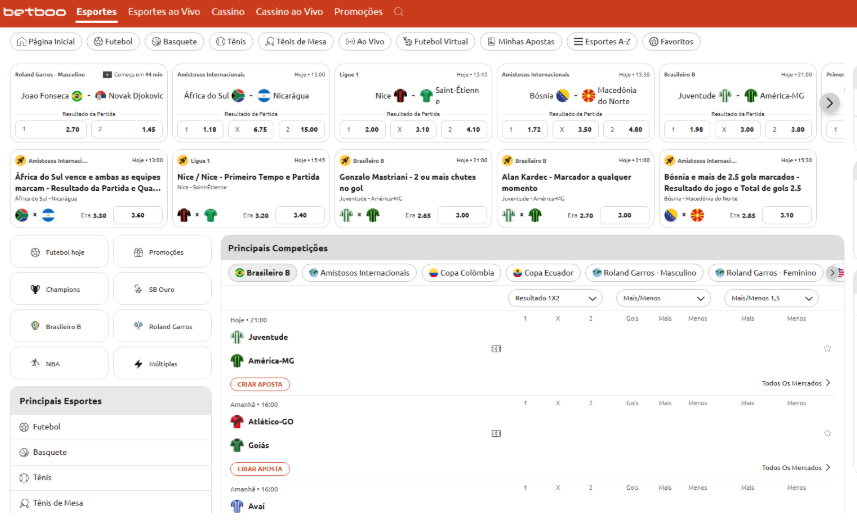The height and width of the screenshot is (523, 857).
Task: Open the search magnifier icon
Action: 398,11
